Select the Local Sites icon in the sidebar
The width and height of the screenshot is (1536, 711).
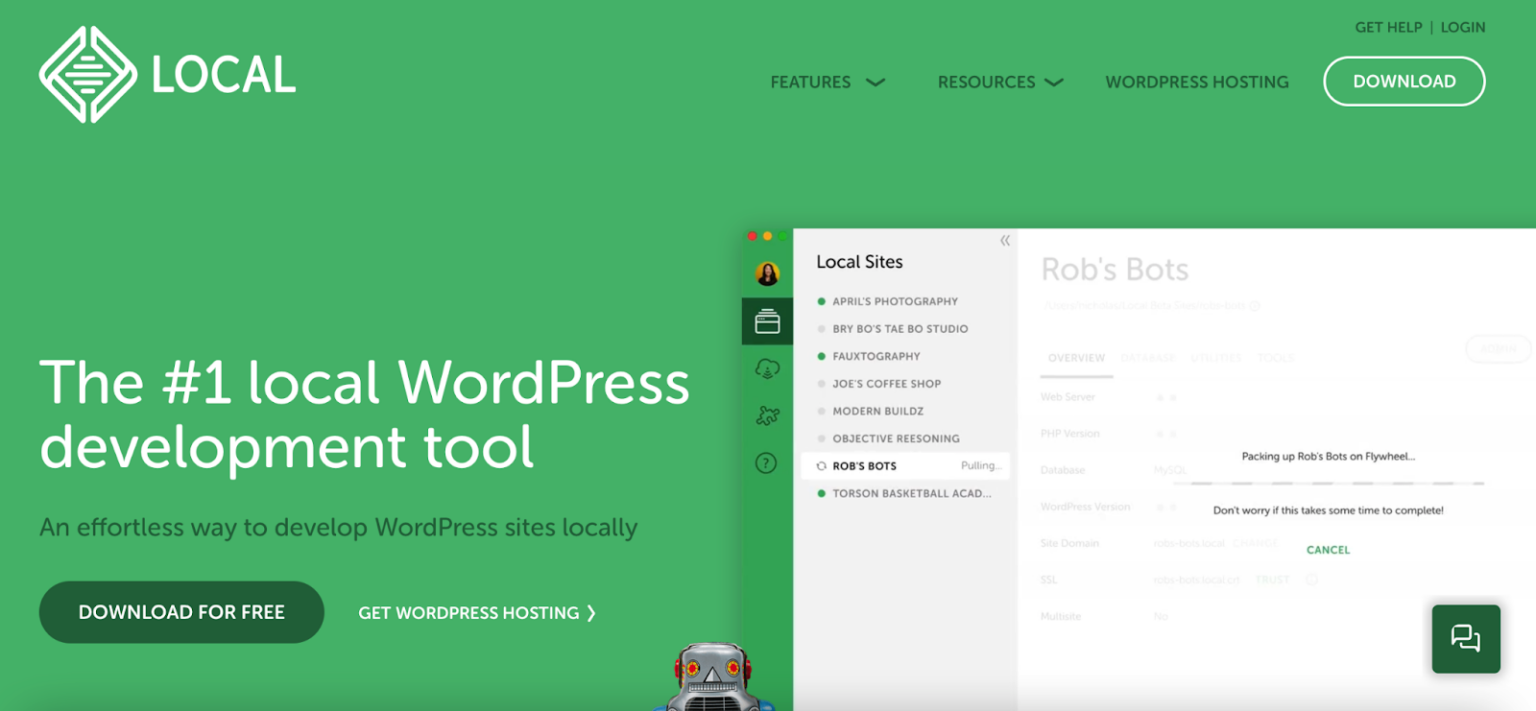(x=767, y=321)
